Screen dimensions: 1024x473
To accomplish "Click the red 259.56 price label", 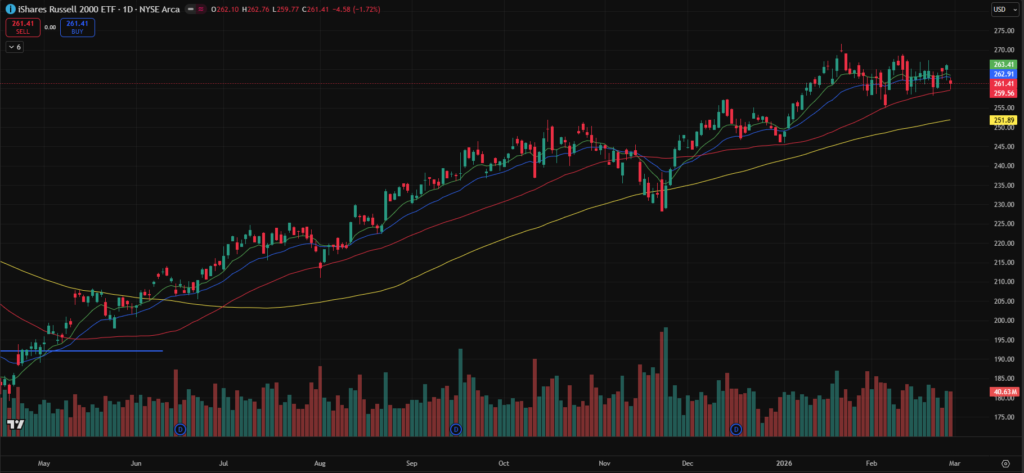I will tap(1003, 93).
